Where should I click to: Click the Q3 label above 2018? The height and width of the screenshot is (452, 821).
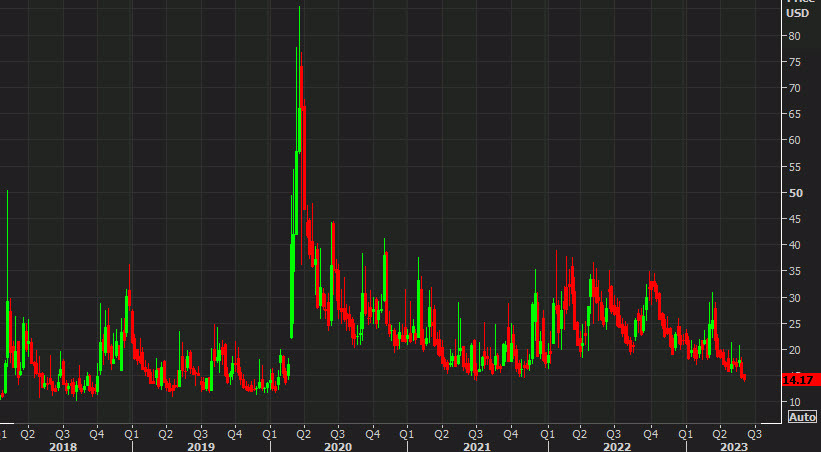click(x=62, y=434)
